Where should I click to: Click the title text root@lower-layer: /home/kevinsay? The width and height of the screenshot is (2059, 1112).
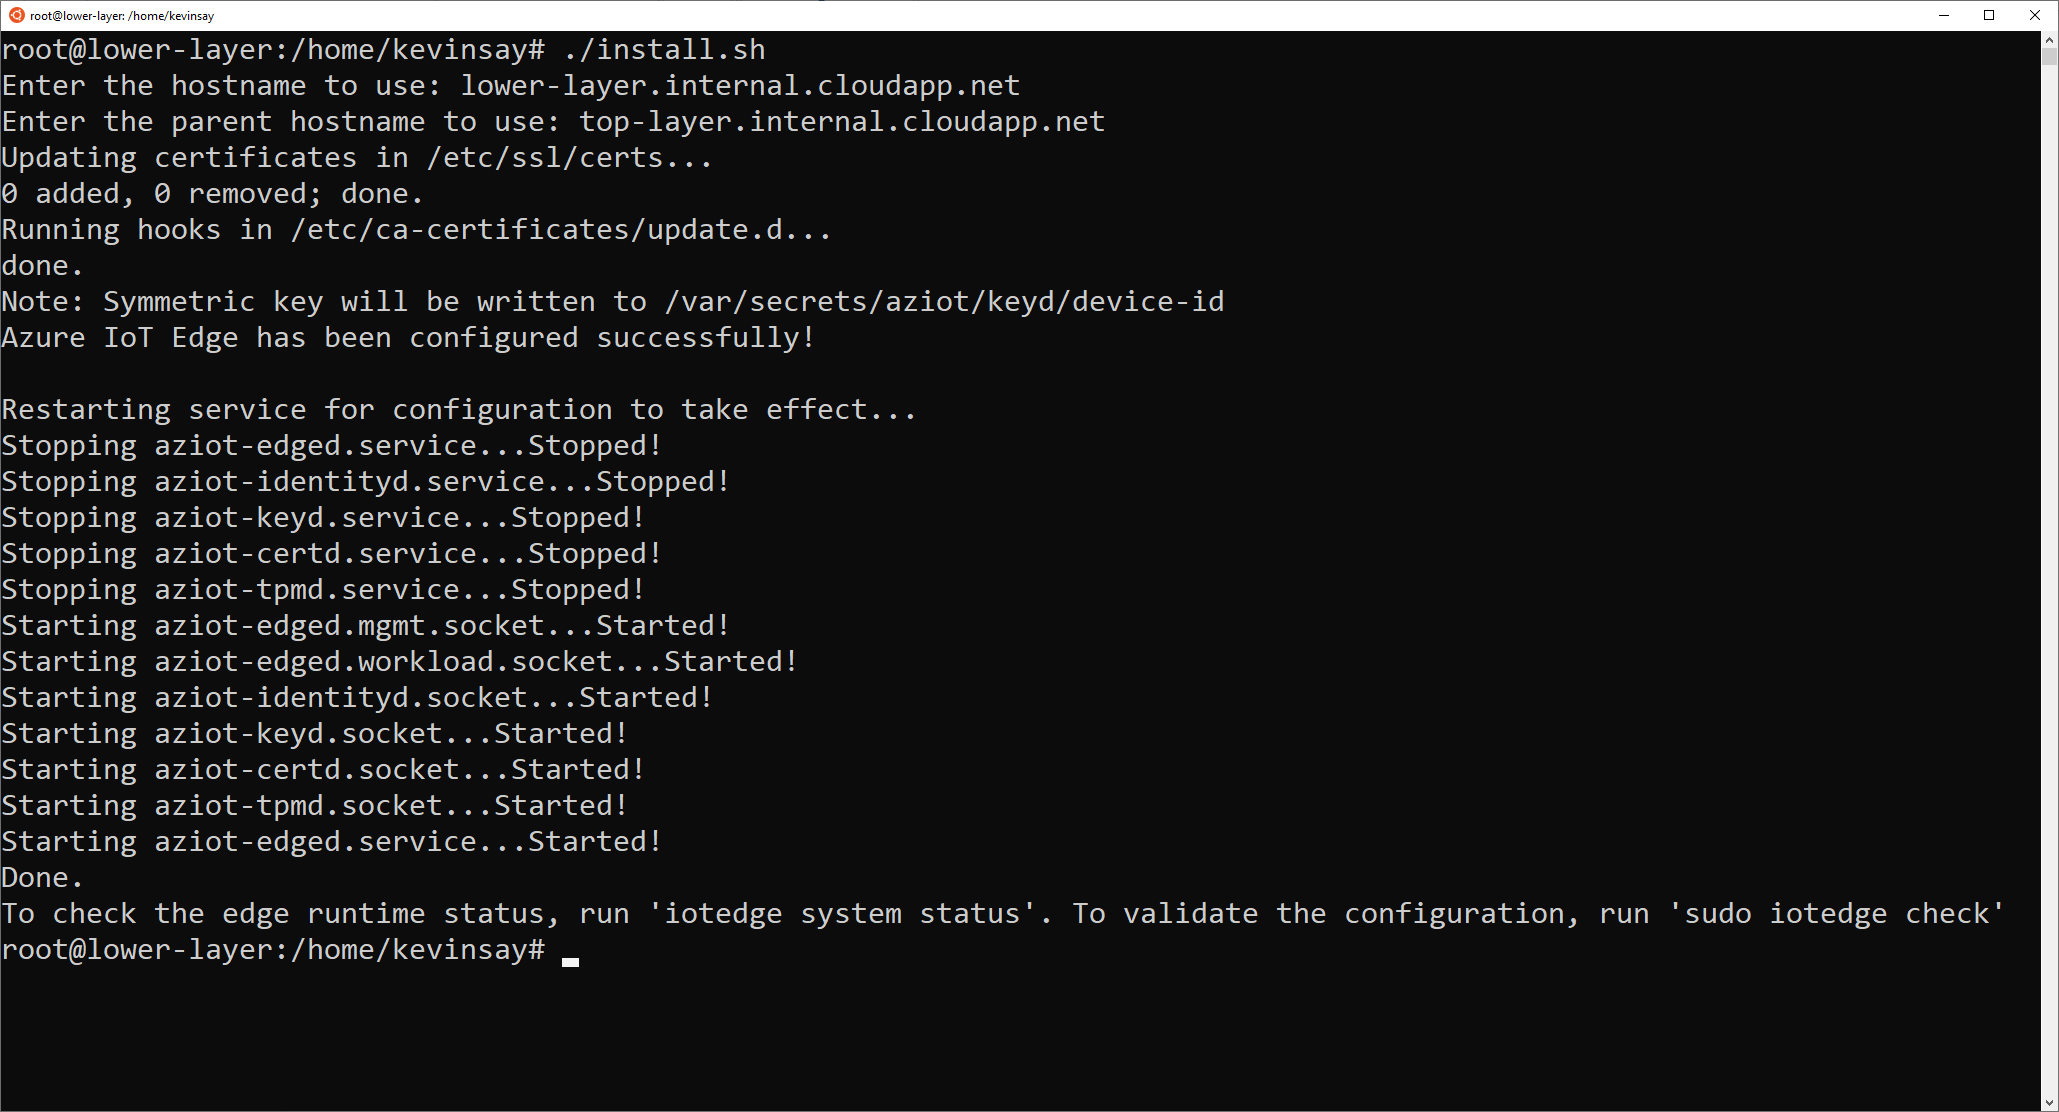pyautogui.click(x=120, y=15)
